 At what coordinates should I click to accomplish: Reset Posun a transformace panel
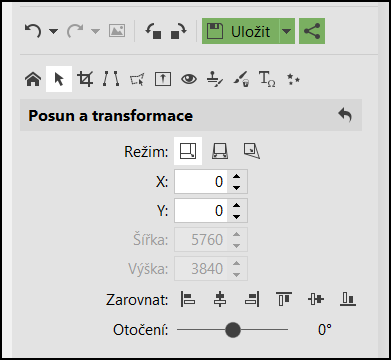(345, 115)
